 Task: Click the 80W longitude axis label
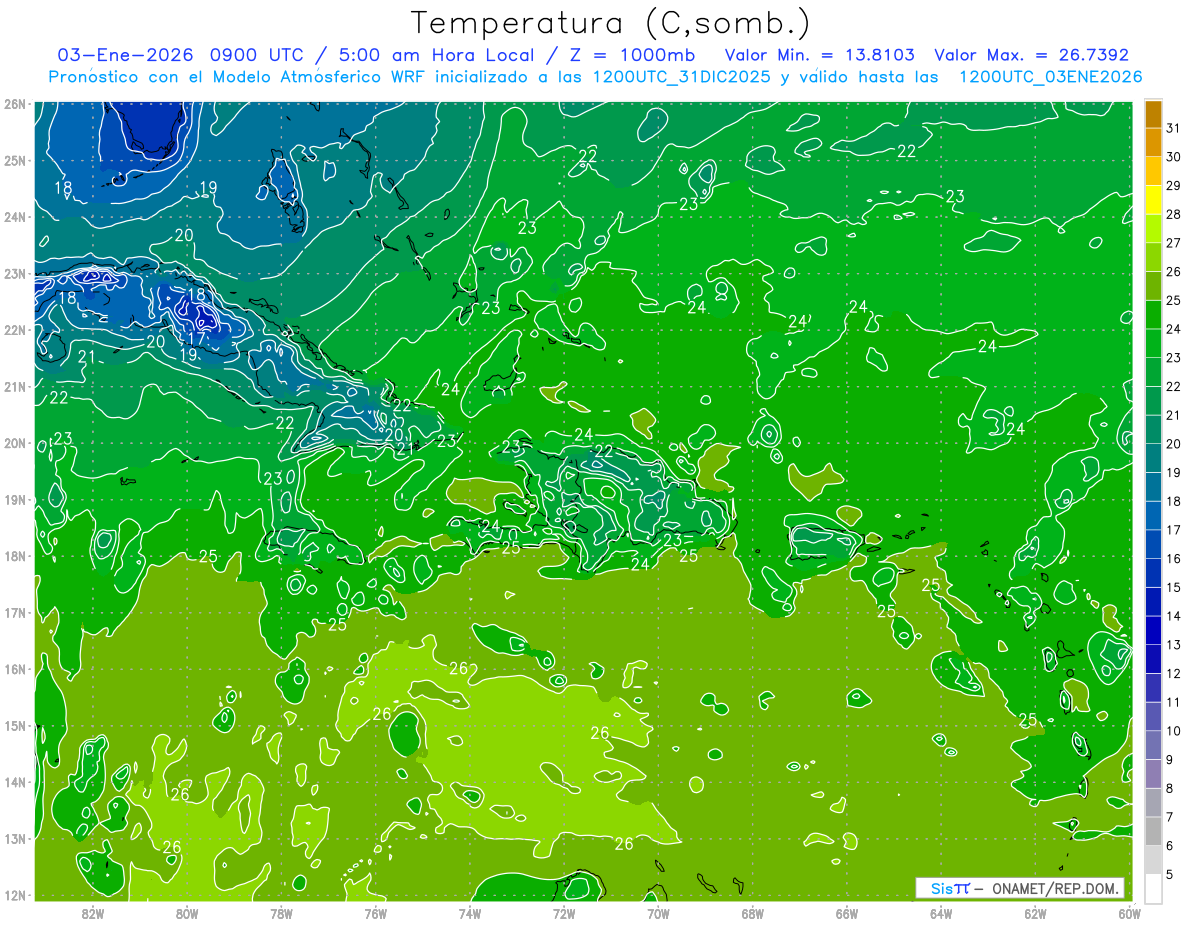[187, 913]
